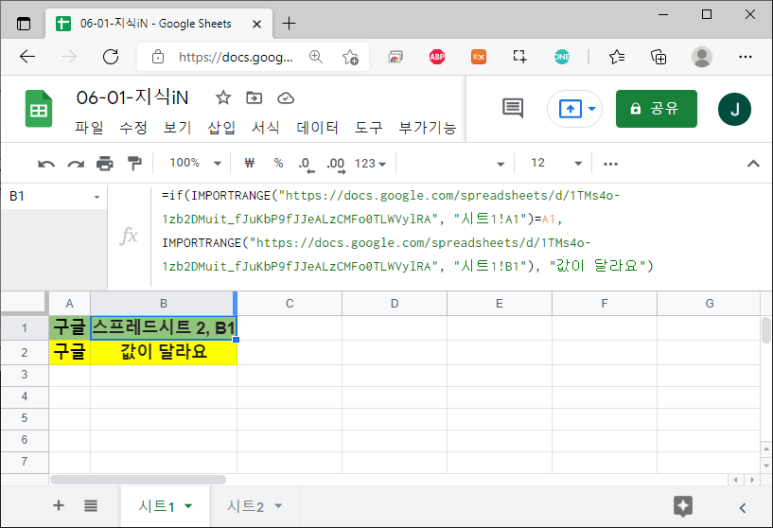
Task: Click the present upload icon button
Action: 570,109
